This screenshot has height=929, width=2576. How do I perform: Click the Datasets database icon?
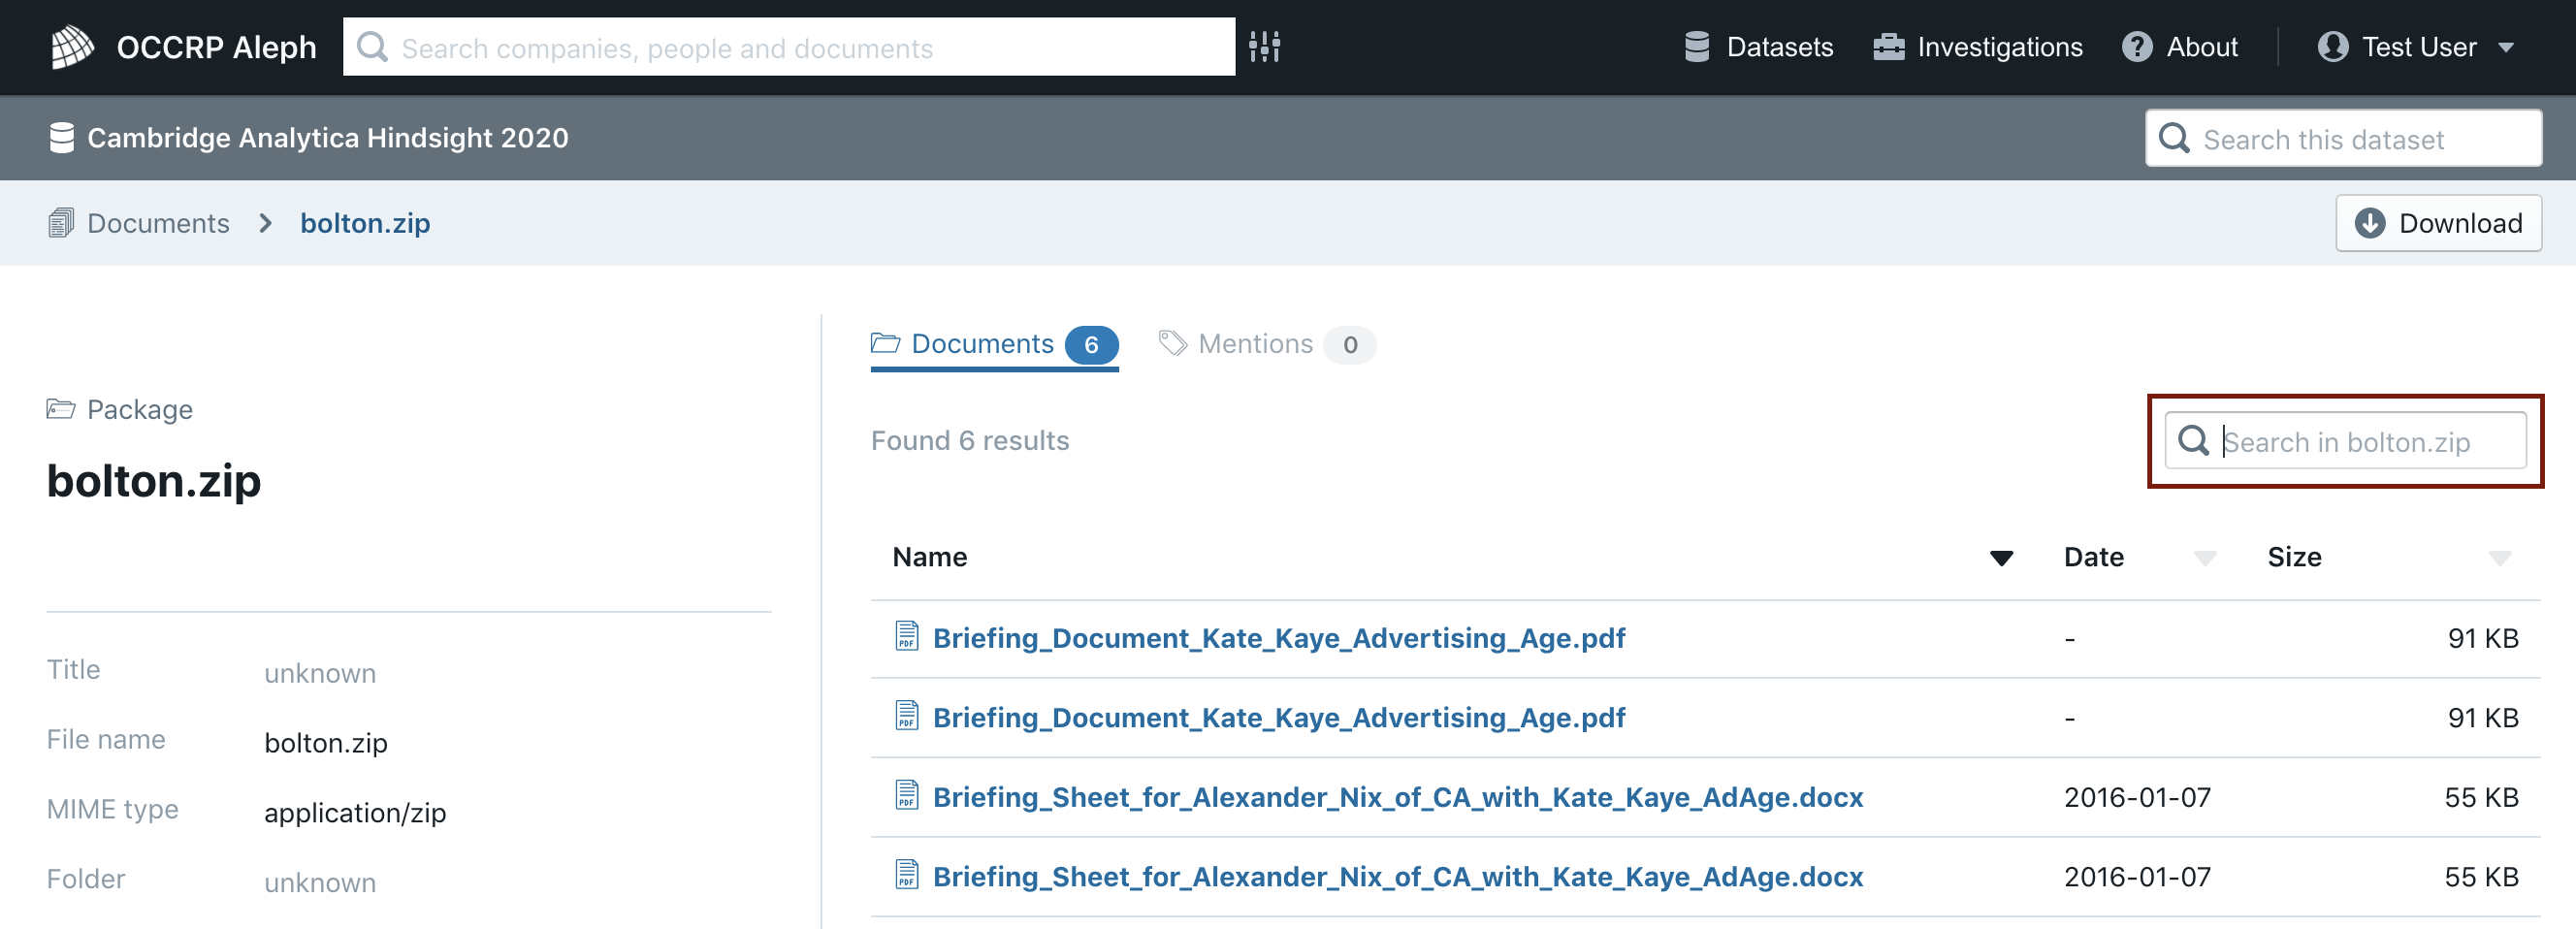click(x=1696, y=46)
